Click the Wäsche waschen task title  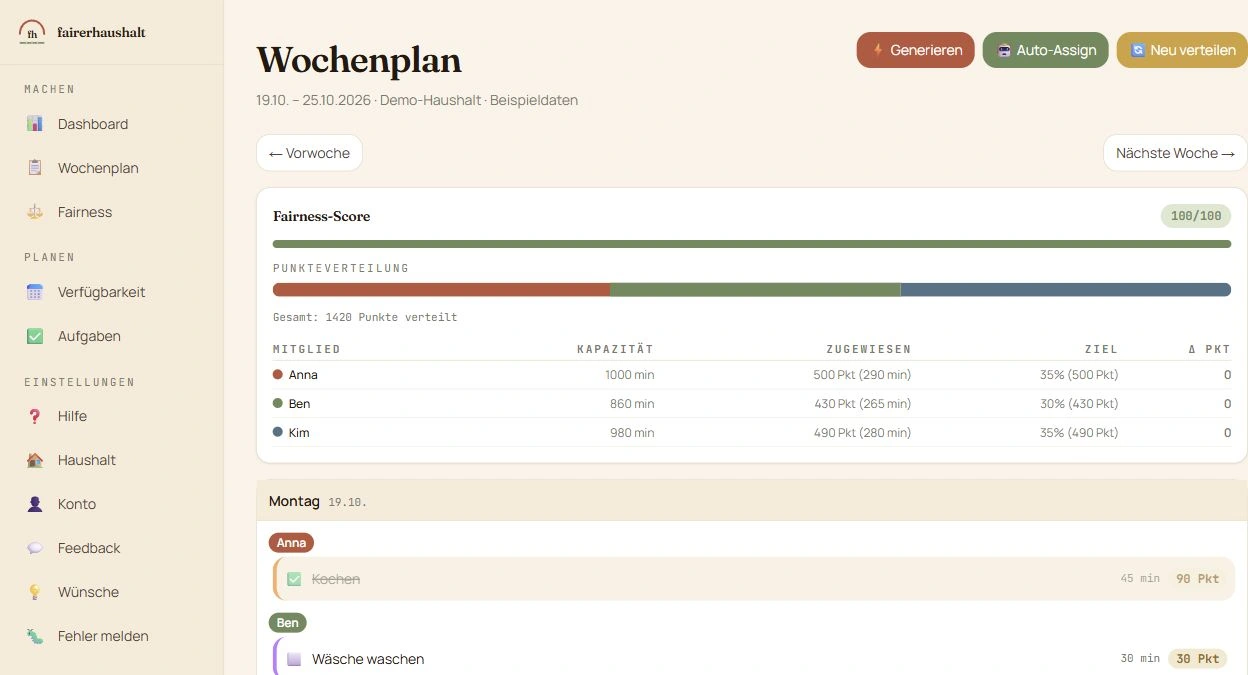(368, 659)
